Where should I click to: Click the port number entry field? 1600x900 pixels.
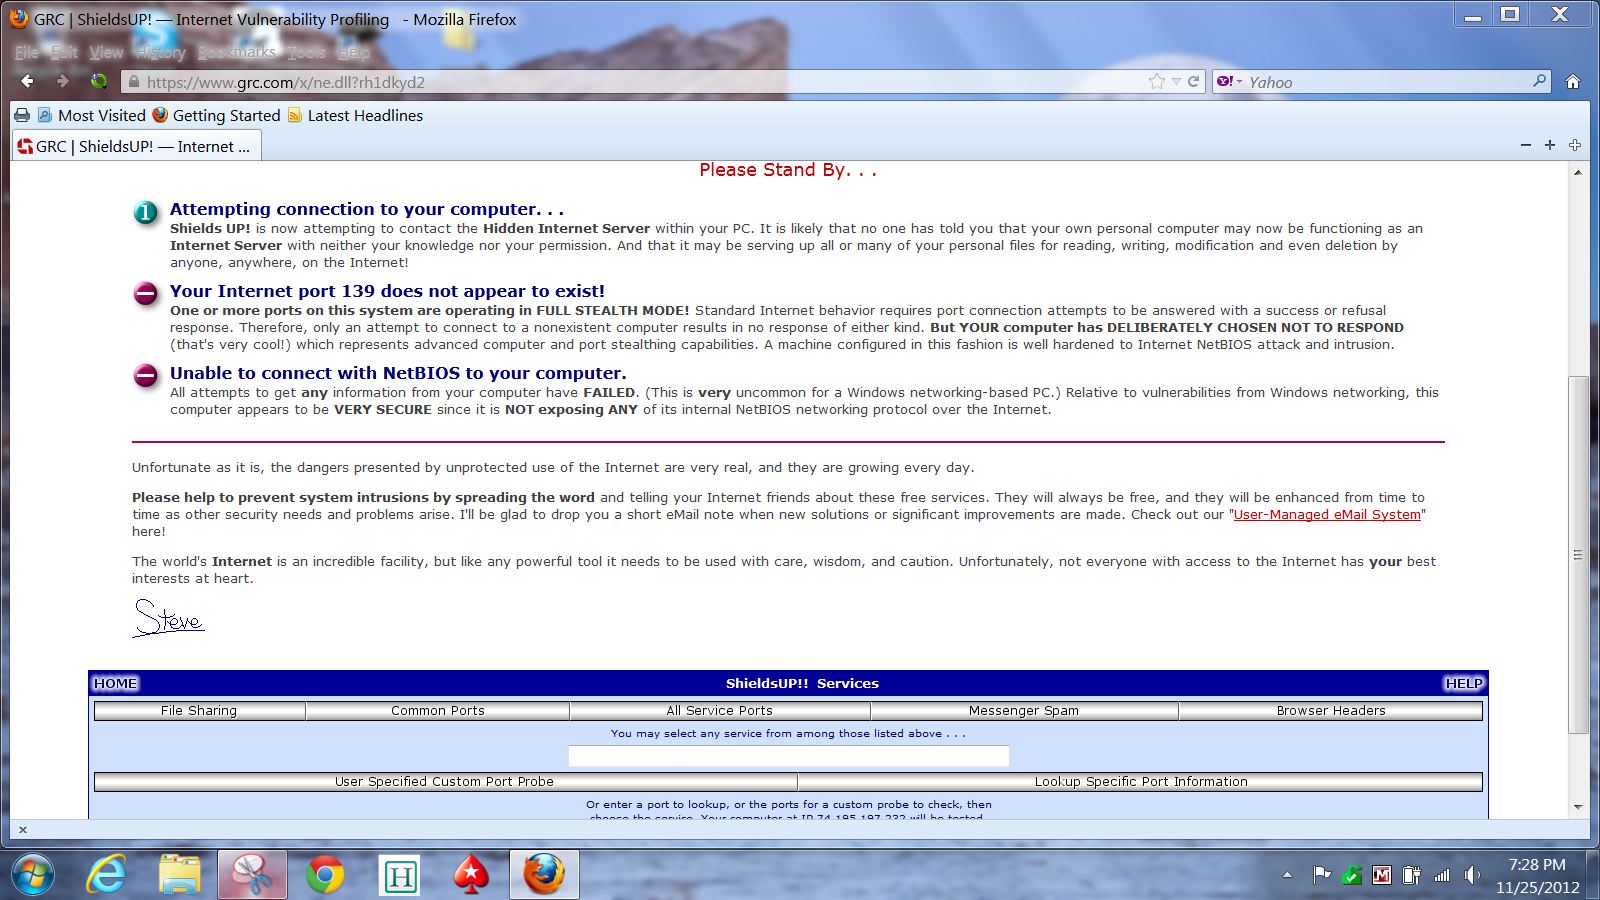[x=789, y=756]
